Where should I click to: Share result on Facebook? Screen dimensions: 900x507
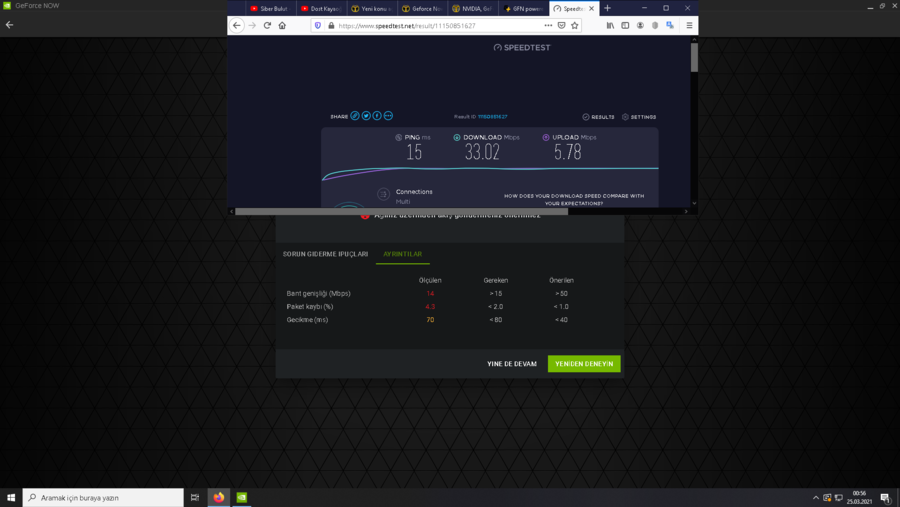(x=377, y=116)
